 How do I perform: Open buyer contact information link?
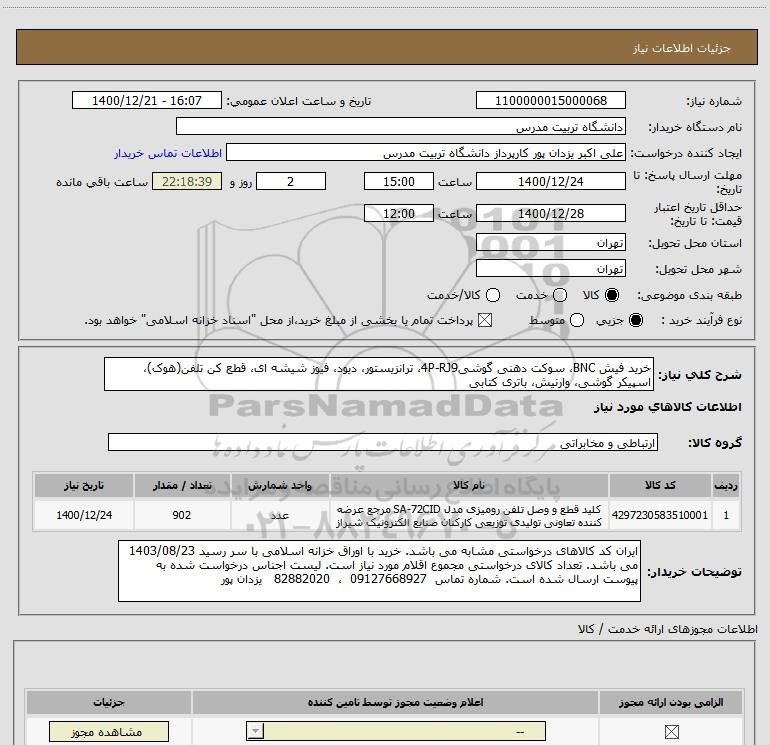click(168, 153)
